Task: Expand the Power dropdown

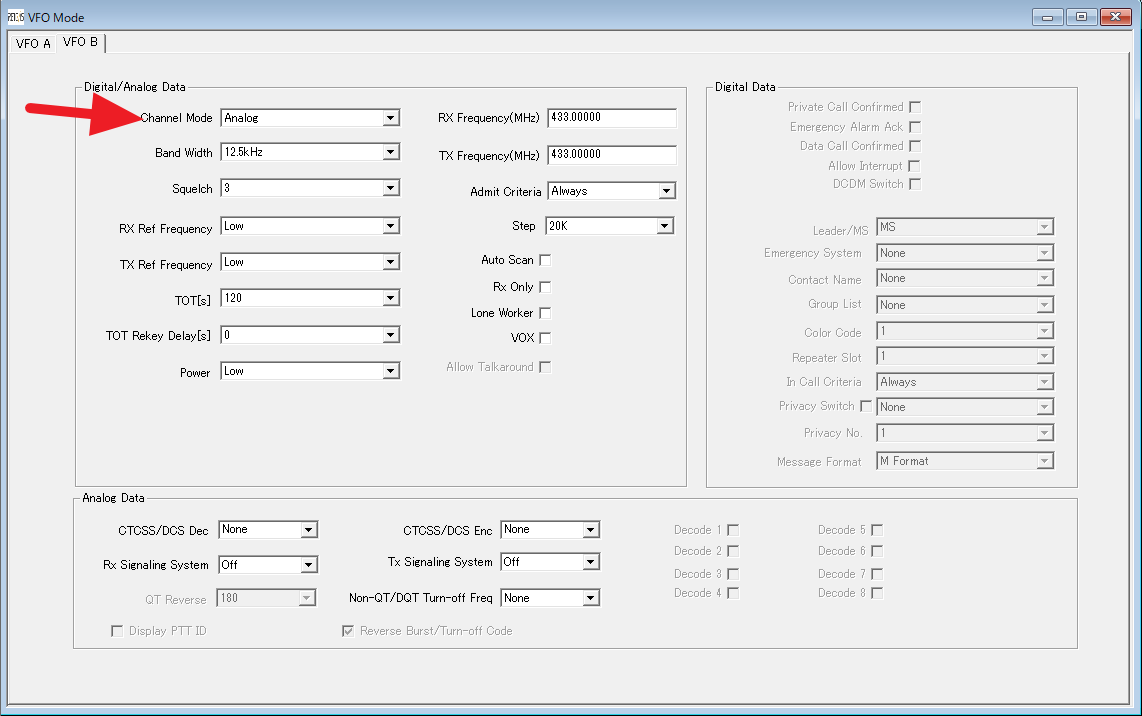Action: click(x=390, y=371)
